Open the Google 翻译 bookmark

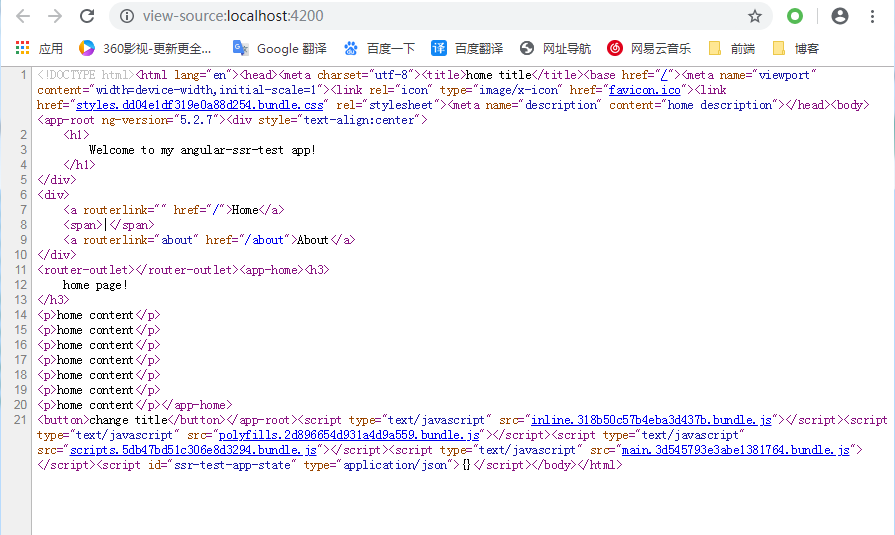280,49
